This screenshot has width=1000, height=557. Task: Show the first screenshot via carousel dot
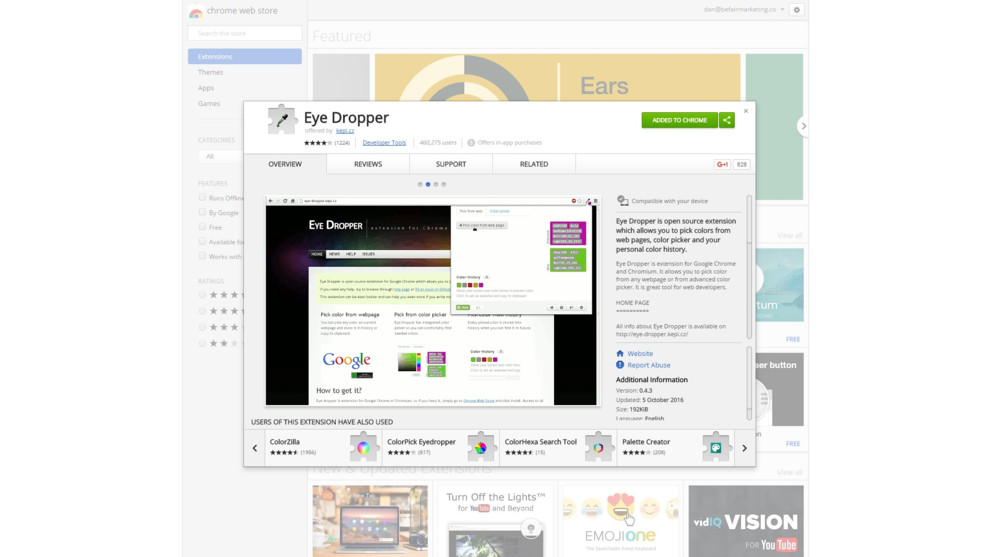pos(420,184)
